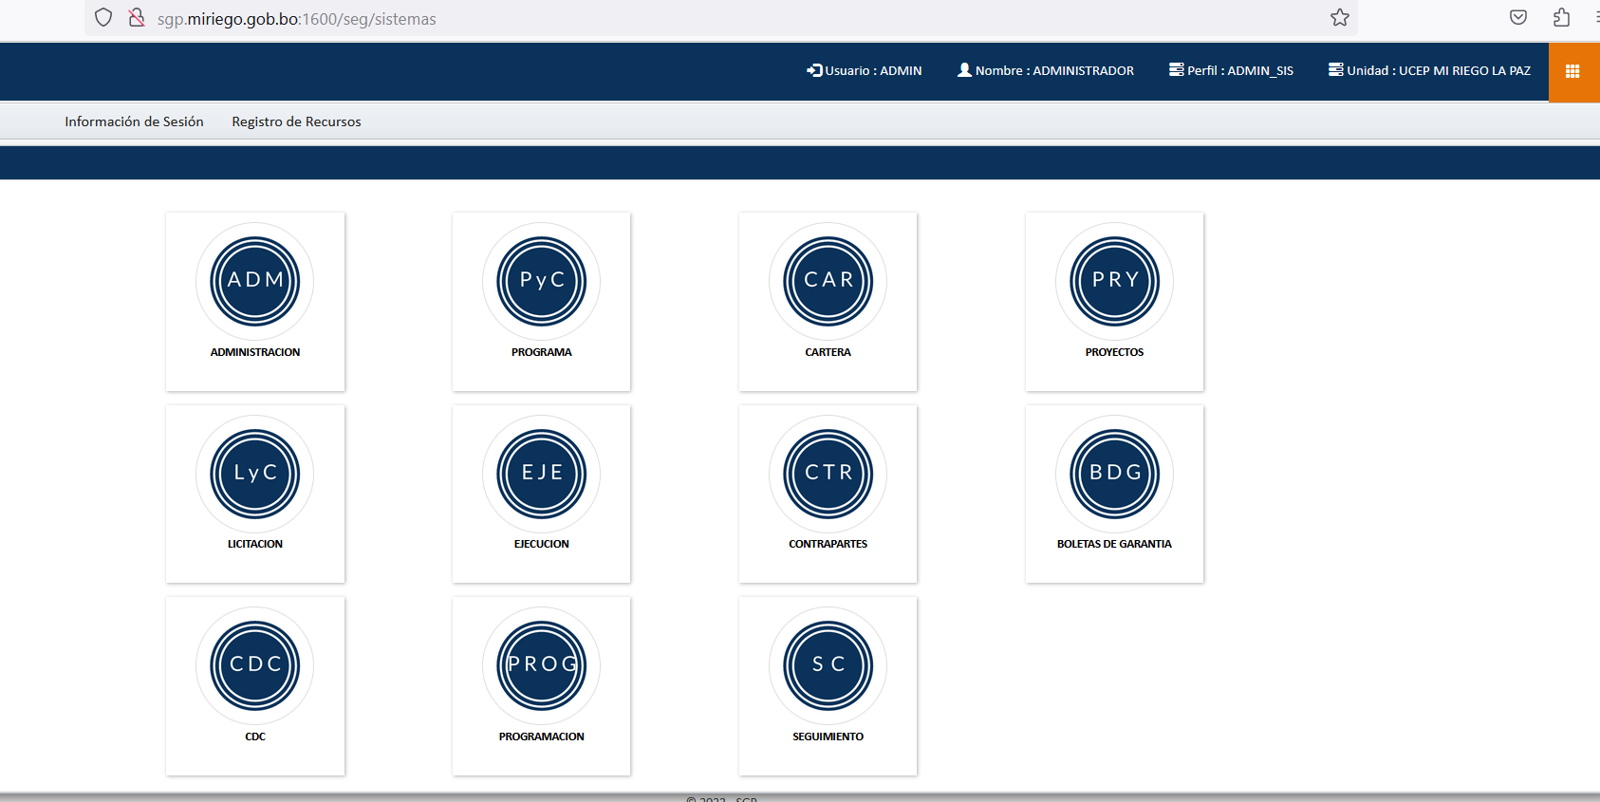Open Registro de Recursos menu

(296, 122)
